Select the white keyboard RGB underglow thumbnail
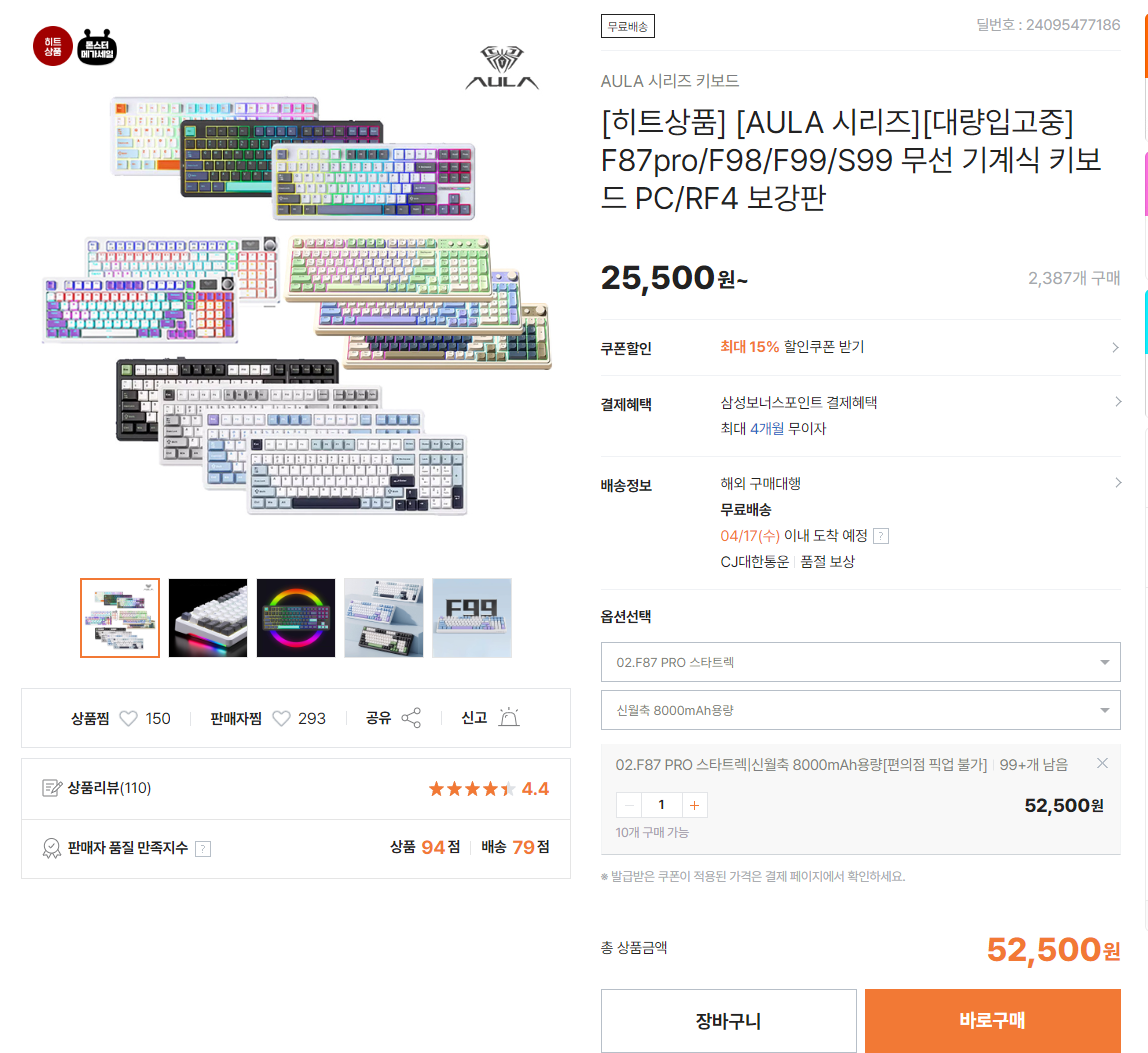 point(208,618)
